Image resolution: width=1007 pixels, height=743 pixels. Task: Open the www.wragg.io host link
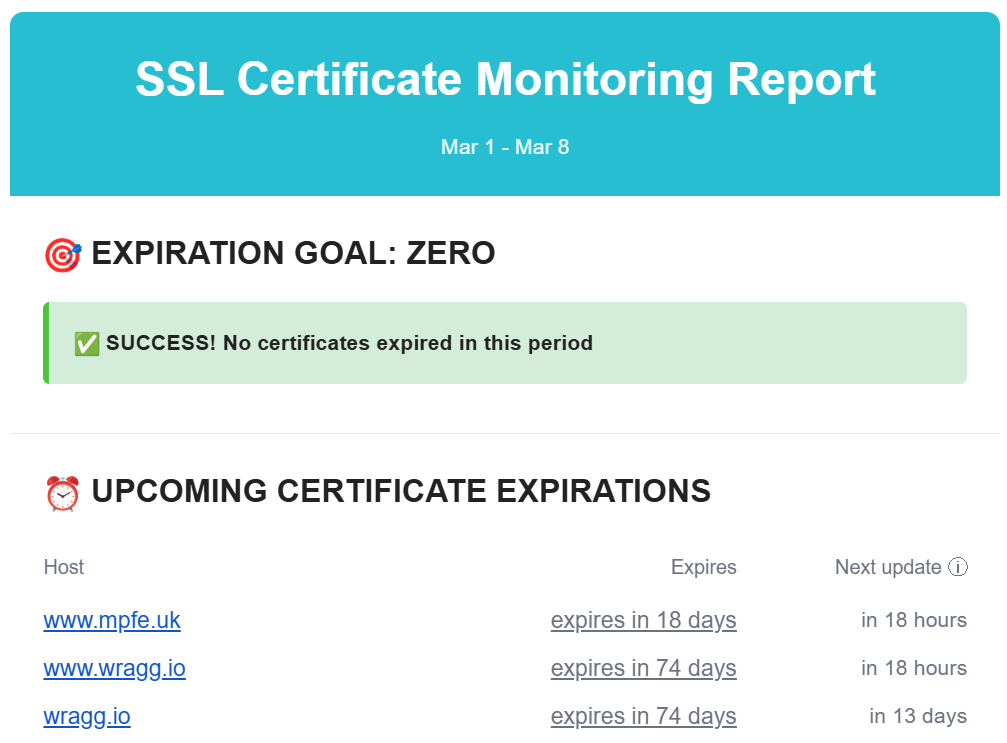(x=114, y=668)
